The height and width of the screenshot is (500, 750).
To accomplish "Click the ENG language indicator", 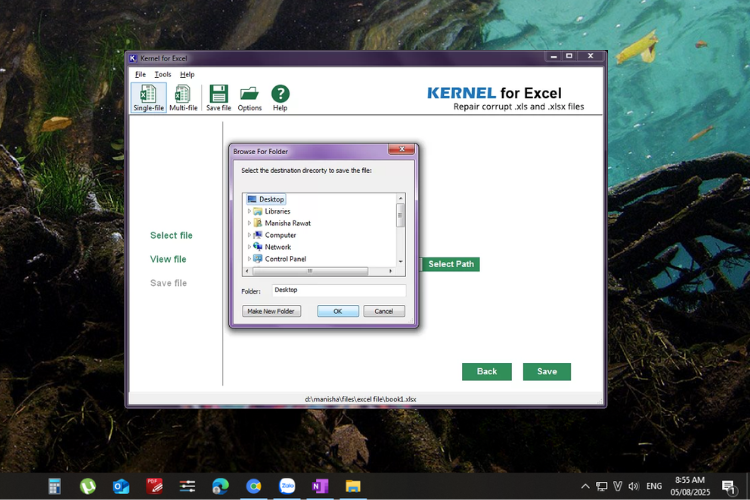I will click(x=654, y=487).
